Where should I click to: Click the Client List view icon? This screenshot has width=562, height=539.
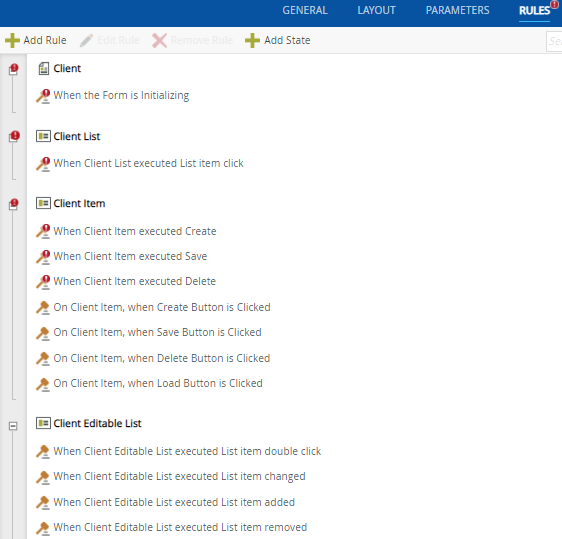43,136
